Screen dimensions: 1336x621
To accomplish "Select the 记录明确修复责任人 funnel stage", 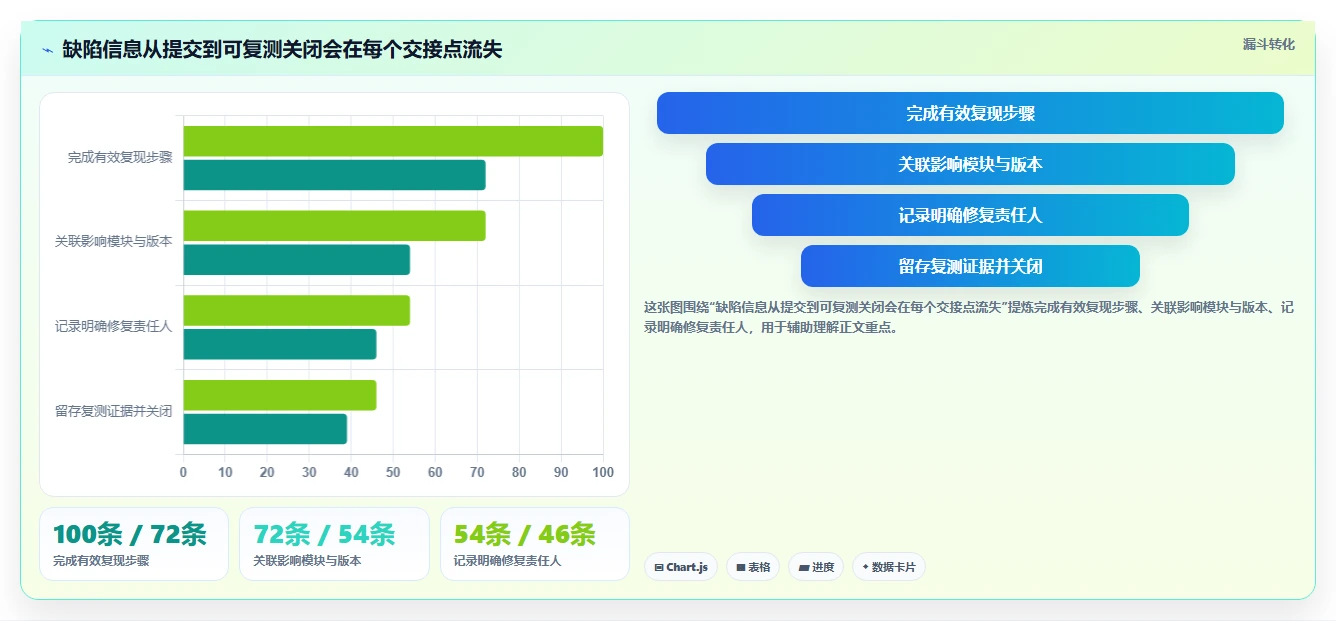I will [970, 215].
